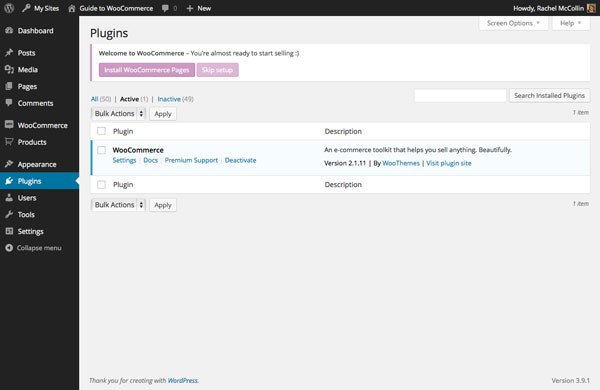Check the WooCommerce plugin row checkbox

coord(101,150)
